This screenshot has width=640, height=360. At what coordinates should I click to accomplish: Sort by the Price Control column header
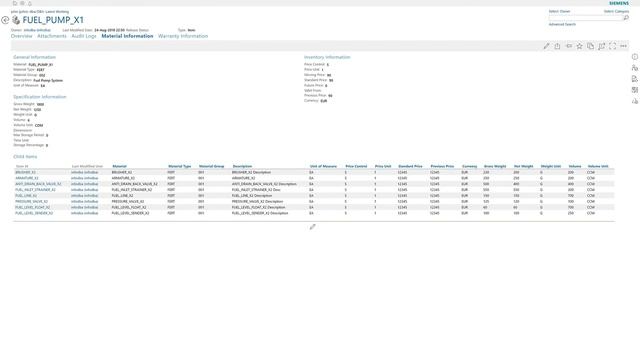coord(356,167)
